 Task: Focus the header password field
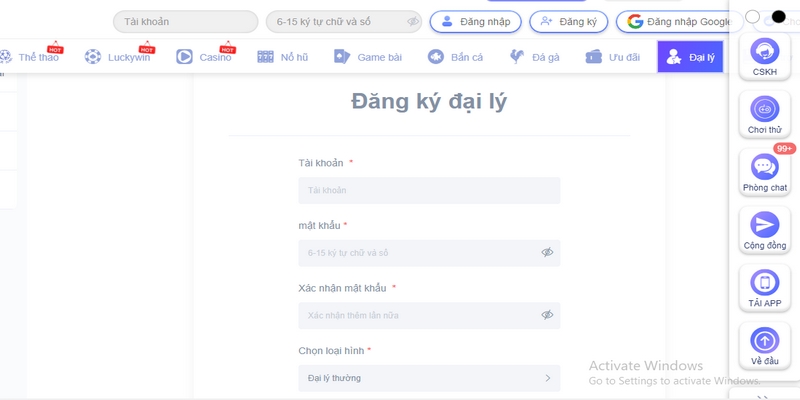(x=344, y=21)
